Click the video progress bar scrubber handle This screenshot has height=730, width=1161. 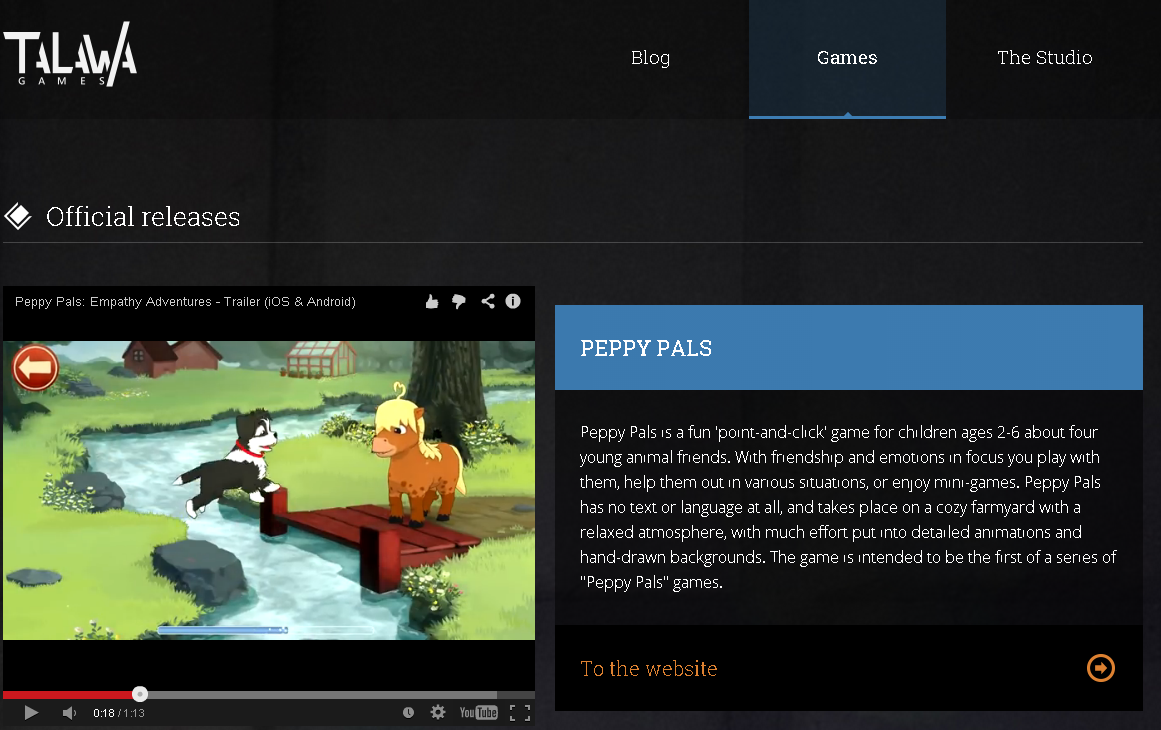coord(140,694)
